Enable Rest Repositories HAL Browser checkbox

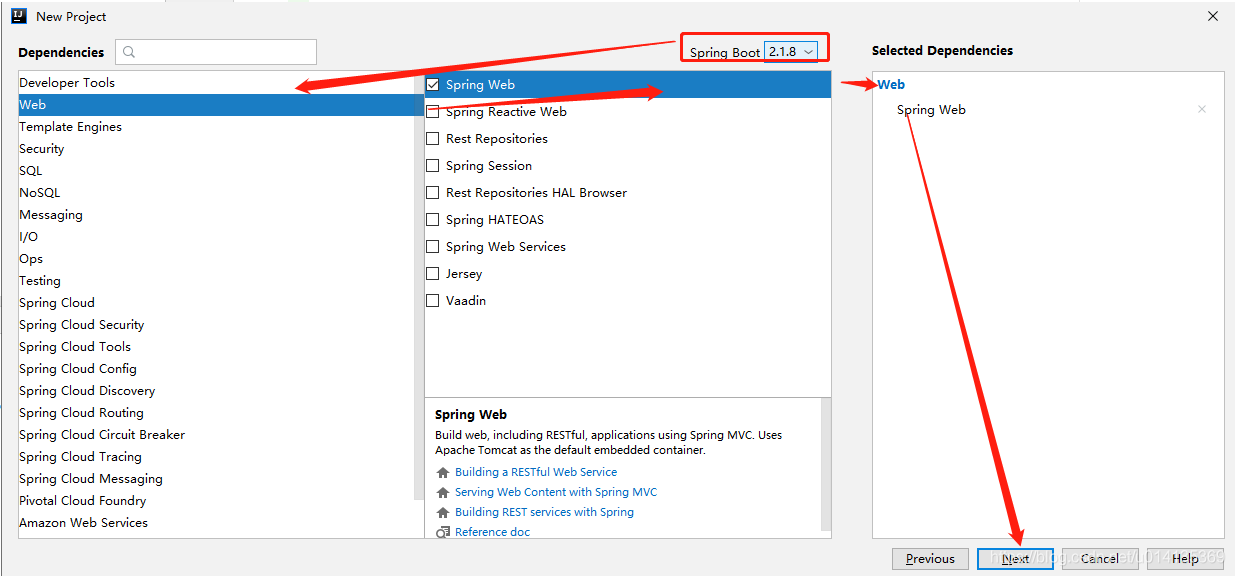[433, 193]
